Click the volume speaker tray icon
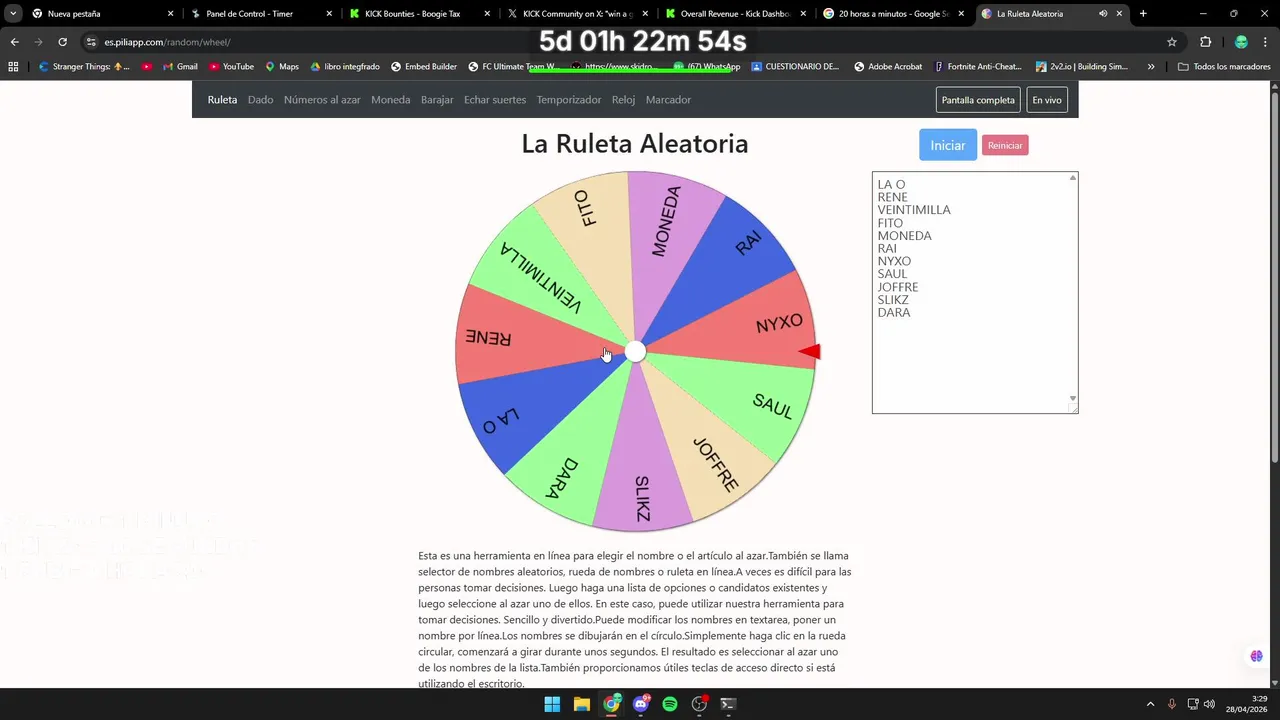The width and height of the screenshot is (1280, 720). click(x=1209, y=704)
